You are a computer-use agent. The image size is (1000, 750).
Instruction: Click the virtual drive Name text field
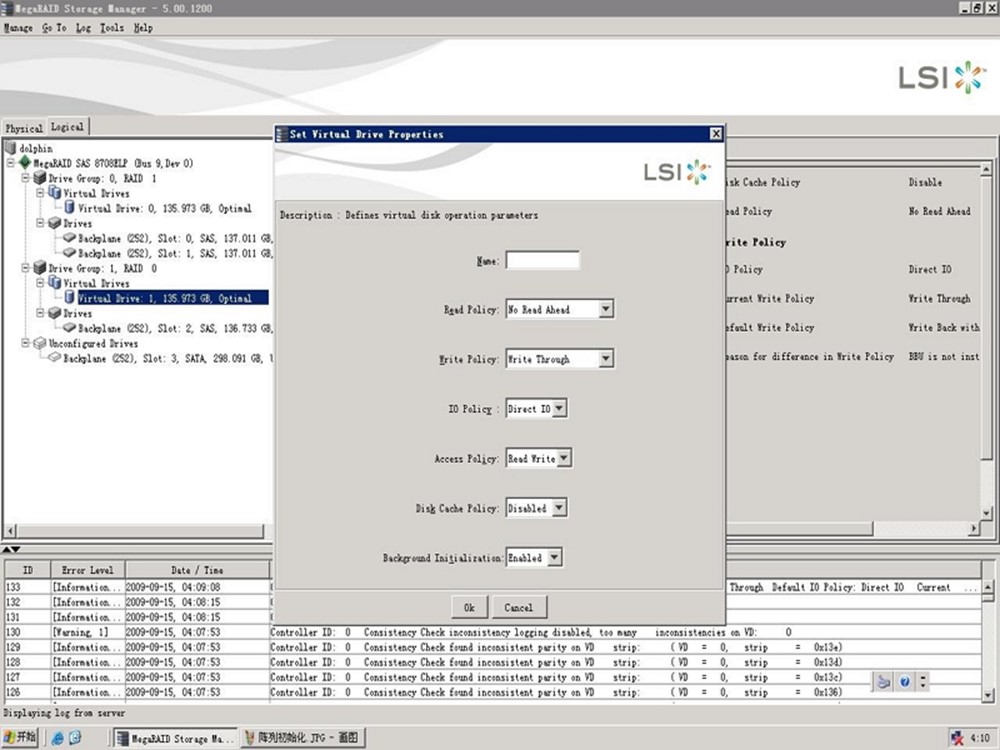542,261
